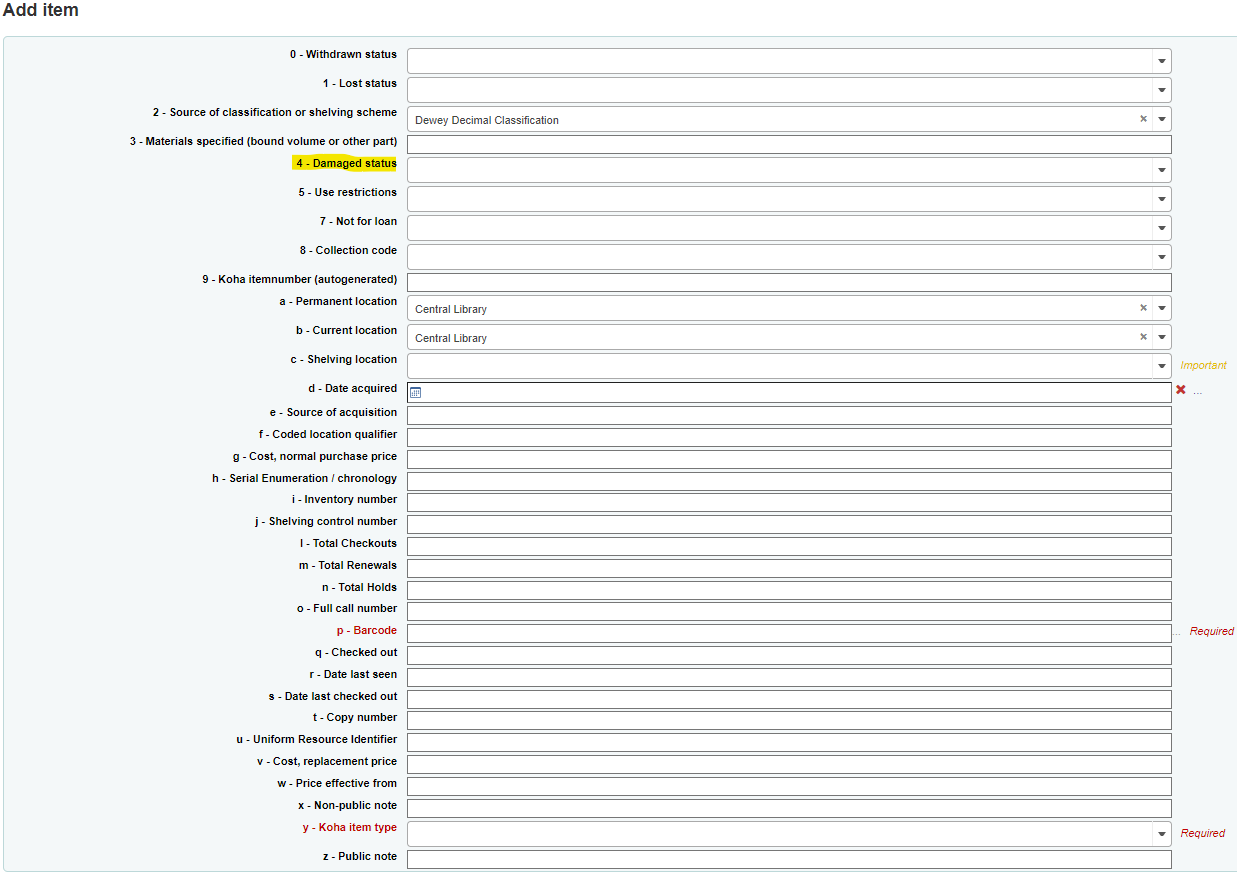Click the Barcode input field
This screenshot has height=877, width=1237.
pos(788,633)
